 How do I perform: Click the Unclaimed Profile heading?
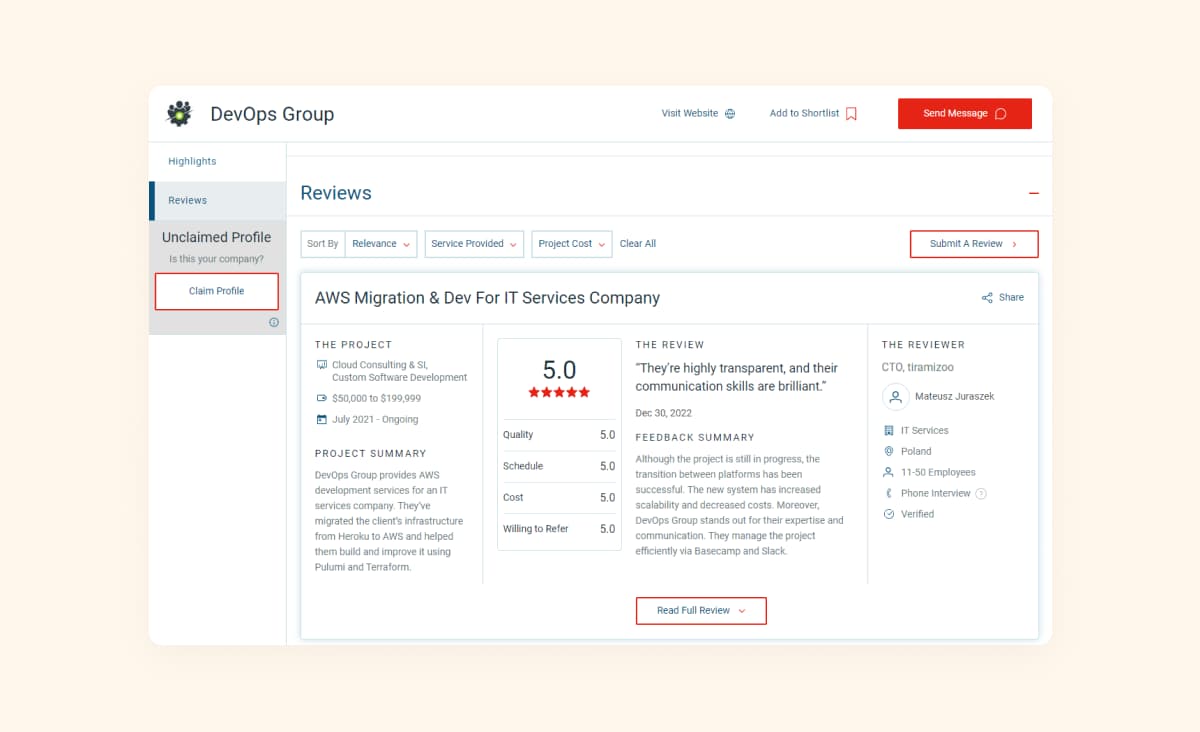[216, 238]
